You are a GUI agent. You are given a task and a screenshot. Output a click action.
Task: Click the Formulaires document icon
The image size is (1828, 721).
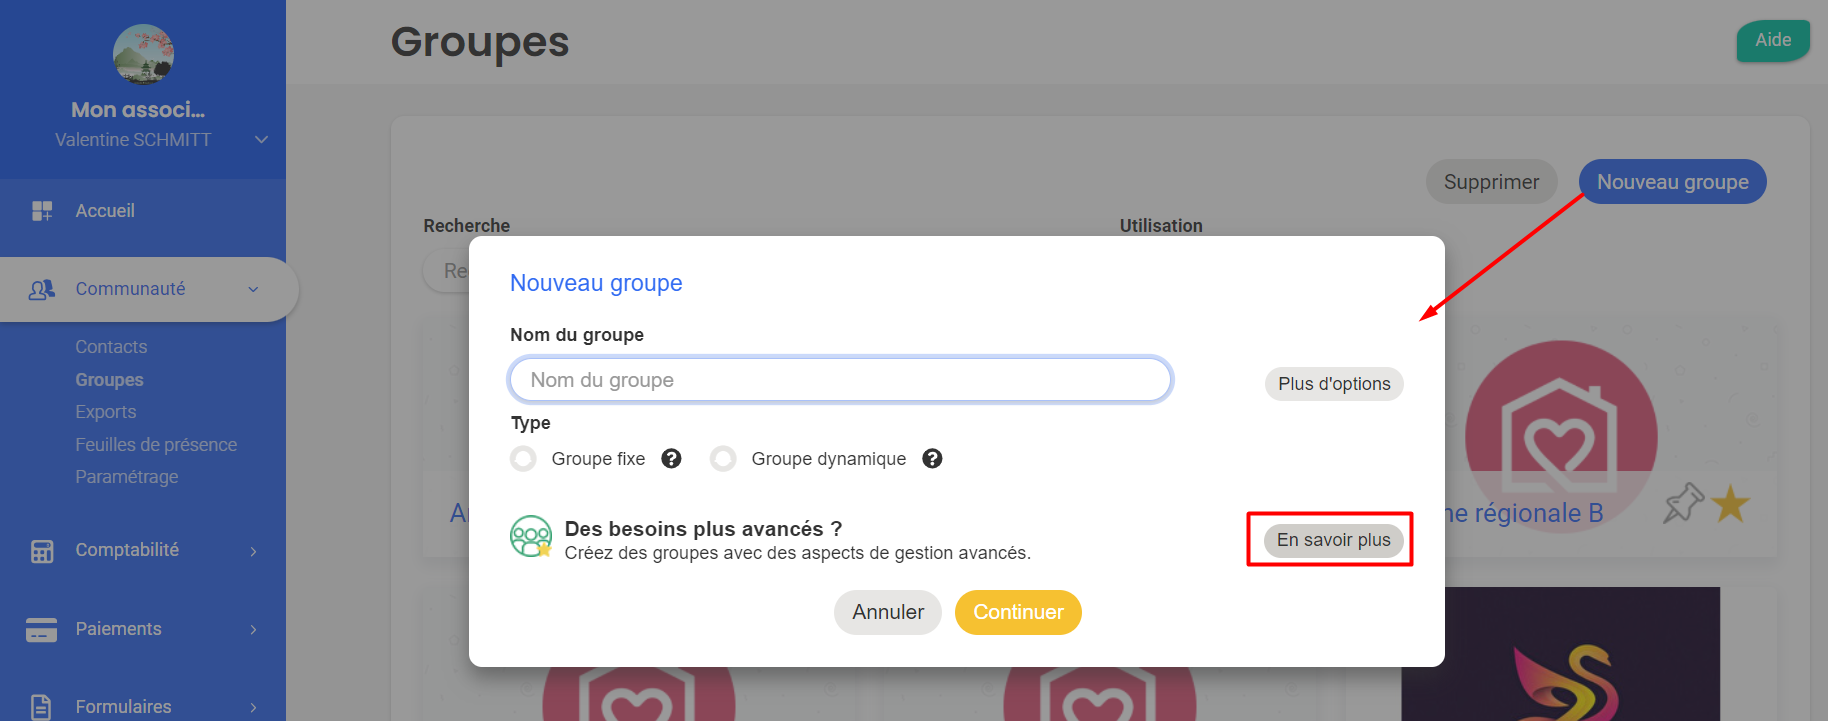click(41, 707)
